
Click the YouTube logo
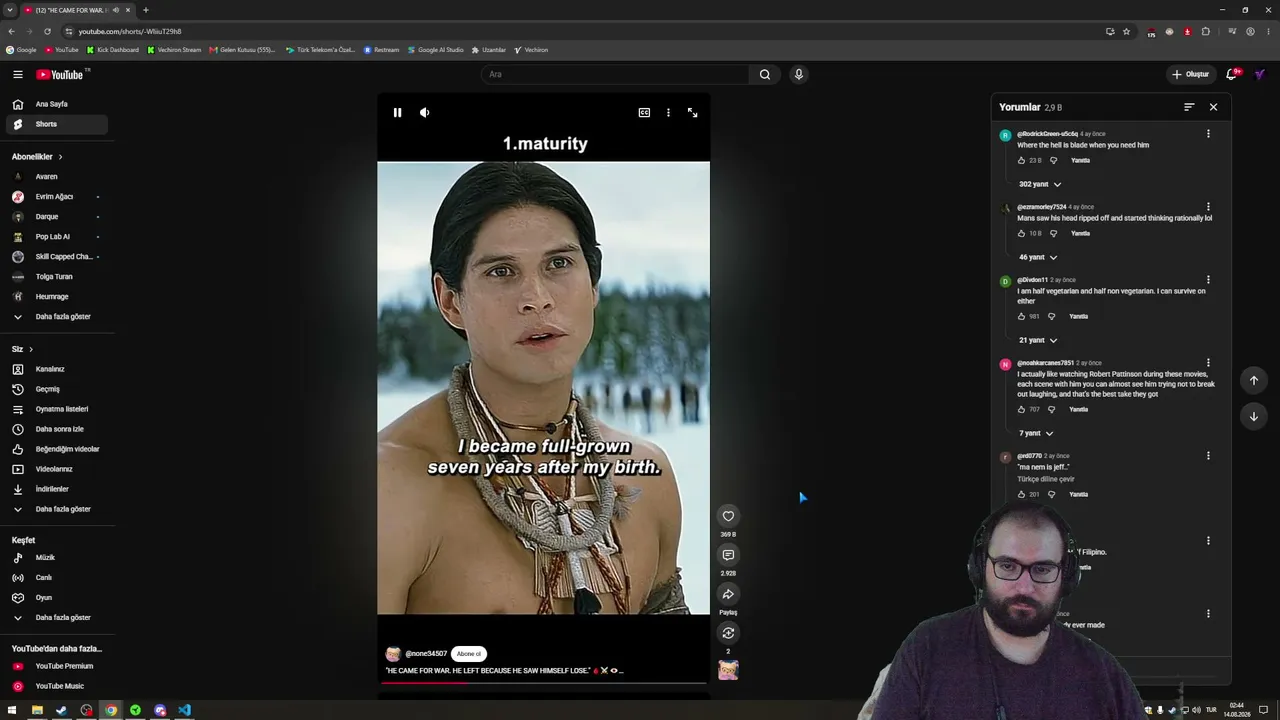tap(60, 75)
